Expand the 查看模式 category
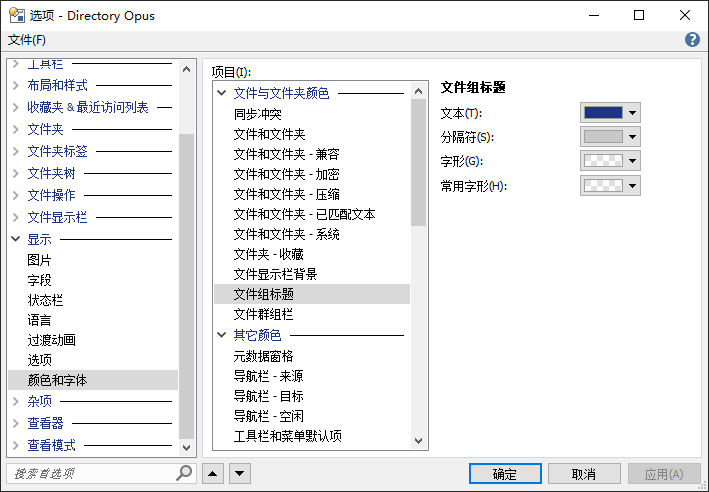The height and width of the screenshot is (492, 709). 16,445
